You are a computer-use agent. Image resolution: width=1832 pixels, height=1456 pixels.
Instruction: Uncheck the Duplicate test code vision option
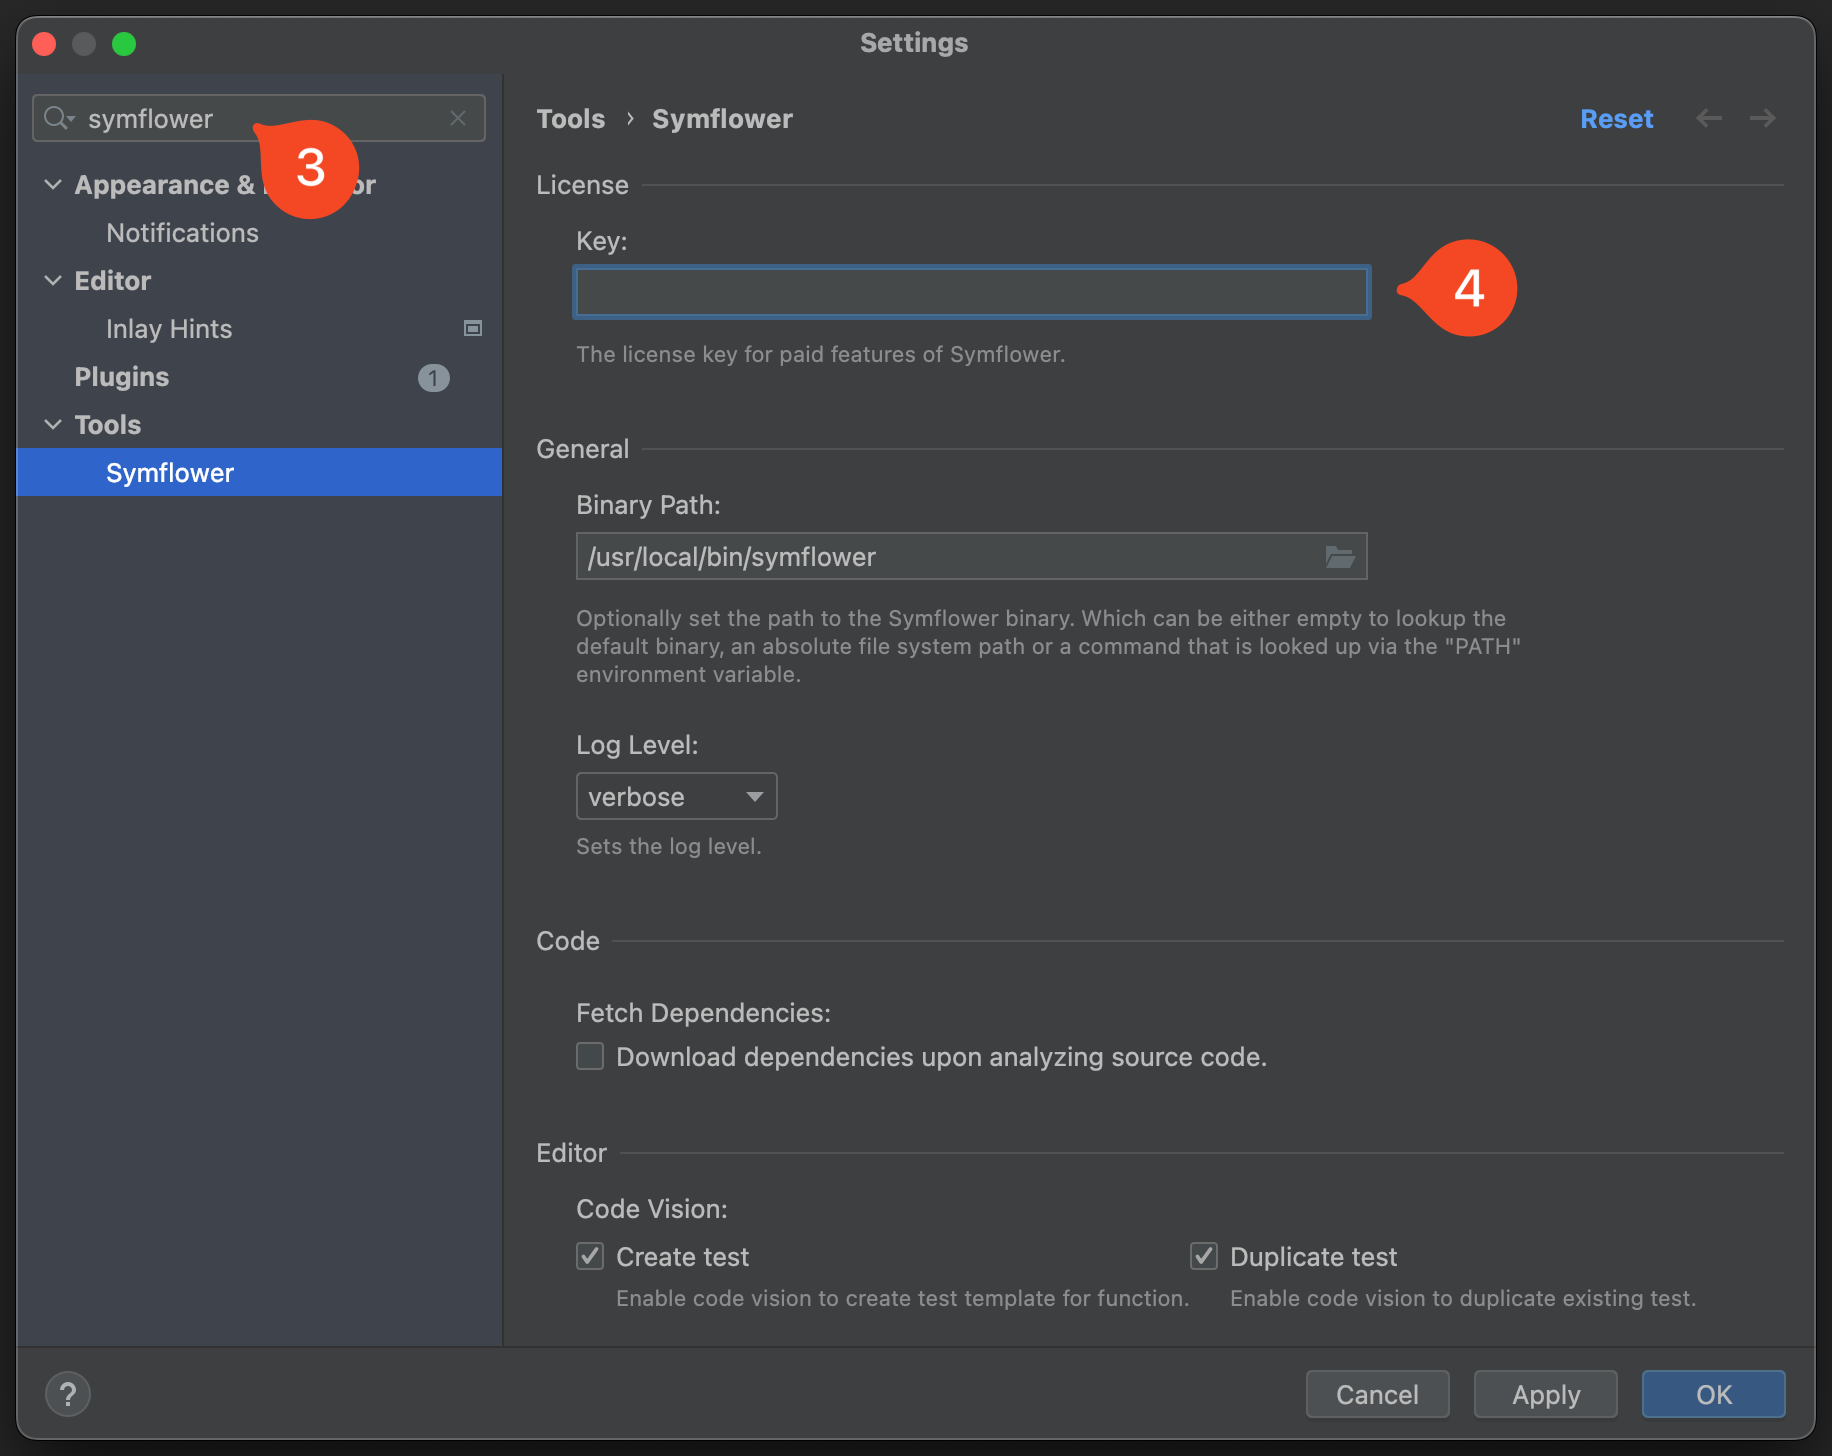tap(1204, 1256)
